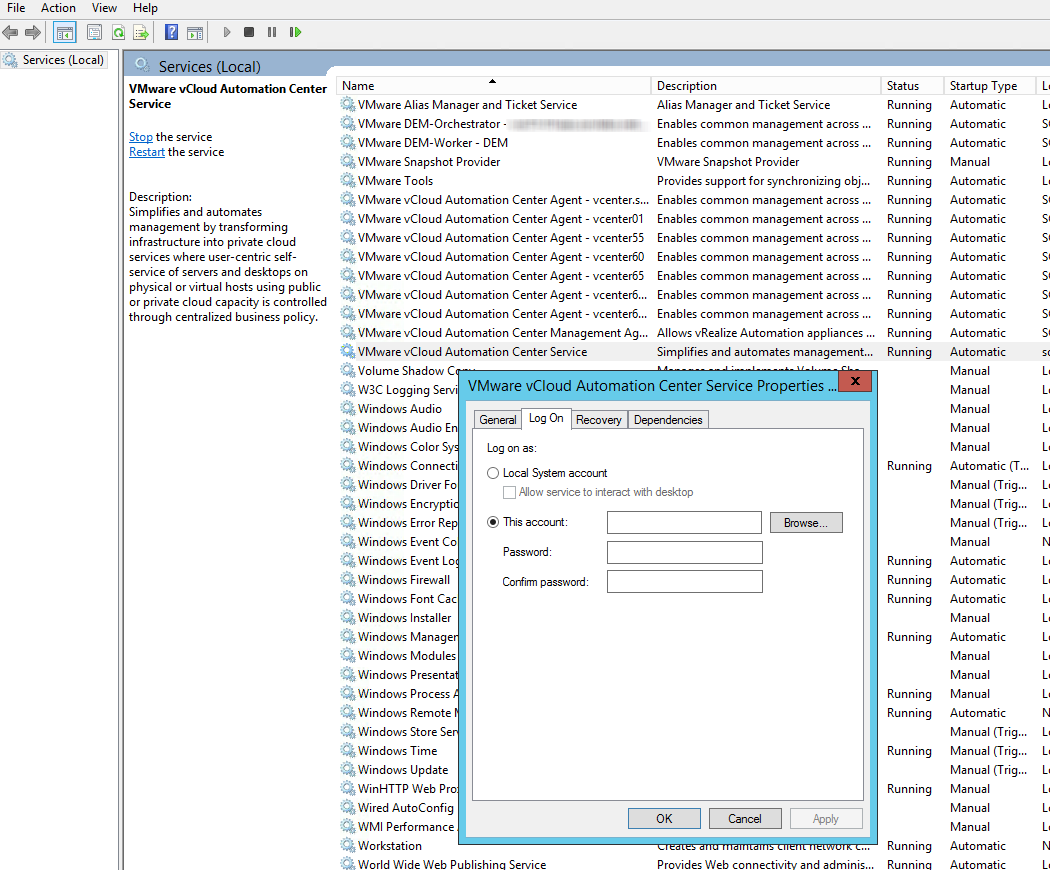1050x870 pixels.
Task: Click the gear icon beside Windows Firewall
Action: pos(348,579)
